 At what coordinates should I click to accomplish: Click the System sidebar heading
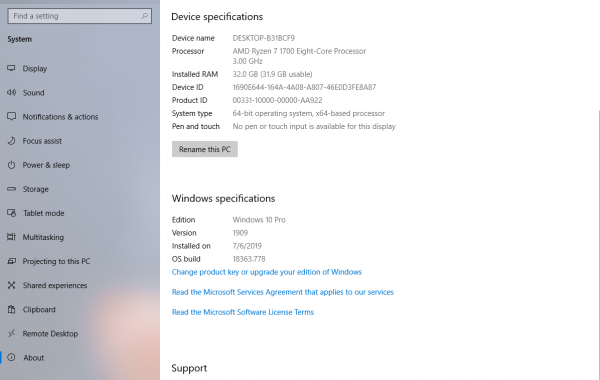[20, 39]
